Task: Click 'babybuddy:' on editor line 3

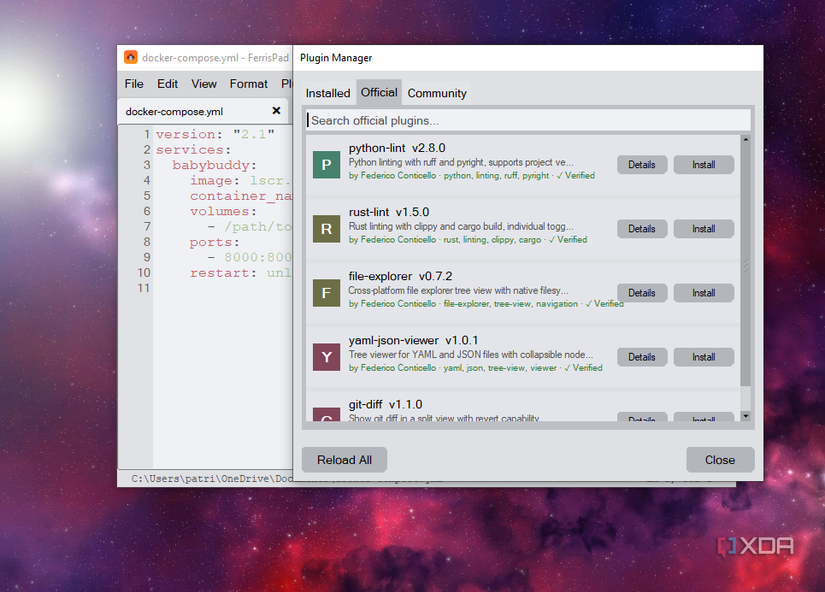Action: coord(214,165)
